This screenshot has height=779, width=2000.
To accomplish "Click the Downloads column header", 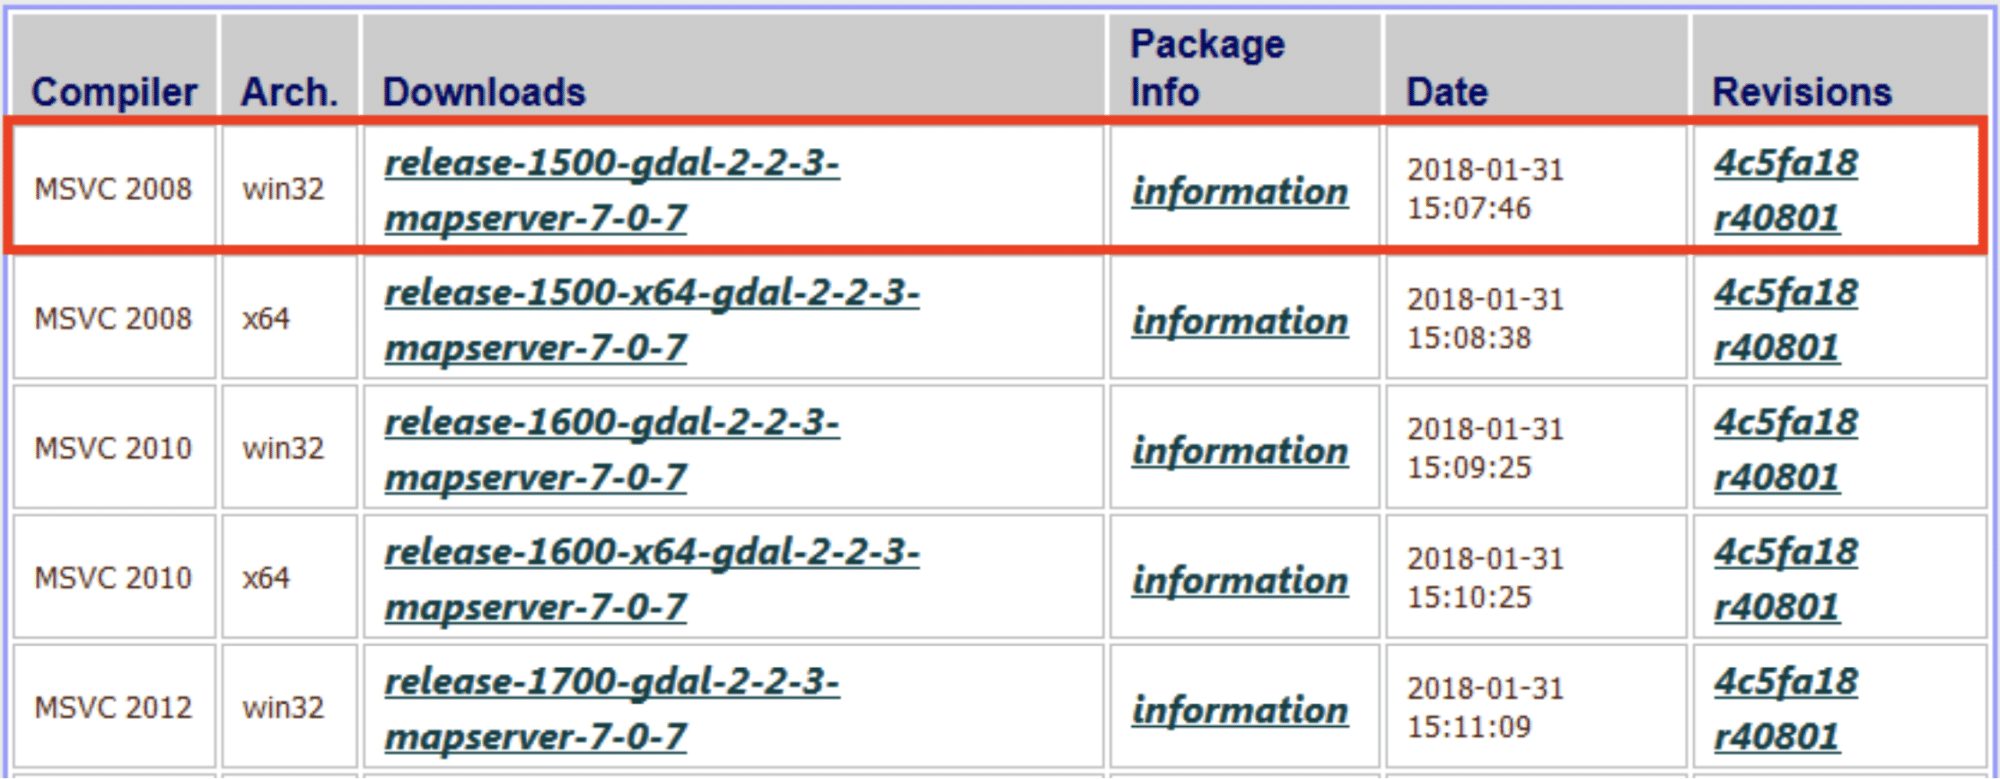I will pyautogui.click(x=484, y=92).
